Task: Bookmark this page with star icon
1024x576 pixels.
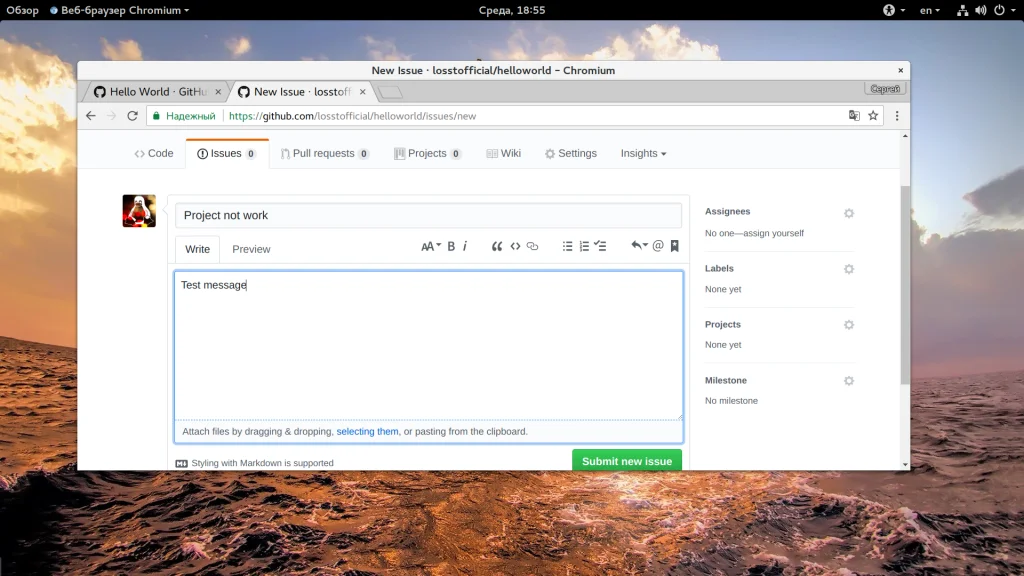Action: pyautogui.click(x=873, y=116)
